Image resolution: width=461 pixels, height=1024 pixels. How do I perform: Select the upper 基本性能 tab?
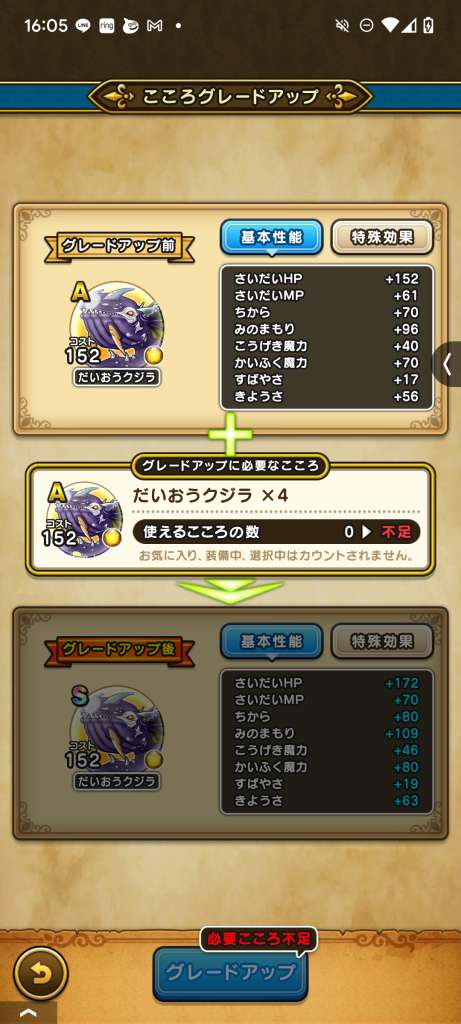(x=272, y=237)
